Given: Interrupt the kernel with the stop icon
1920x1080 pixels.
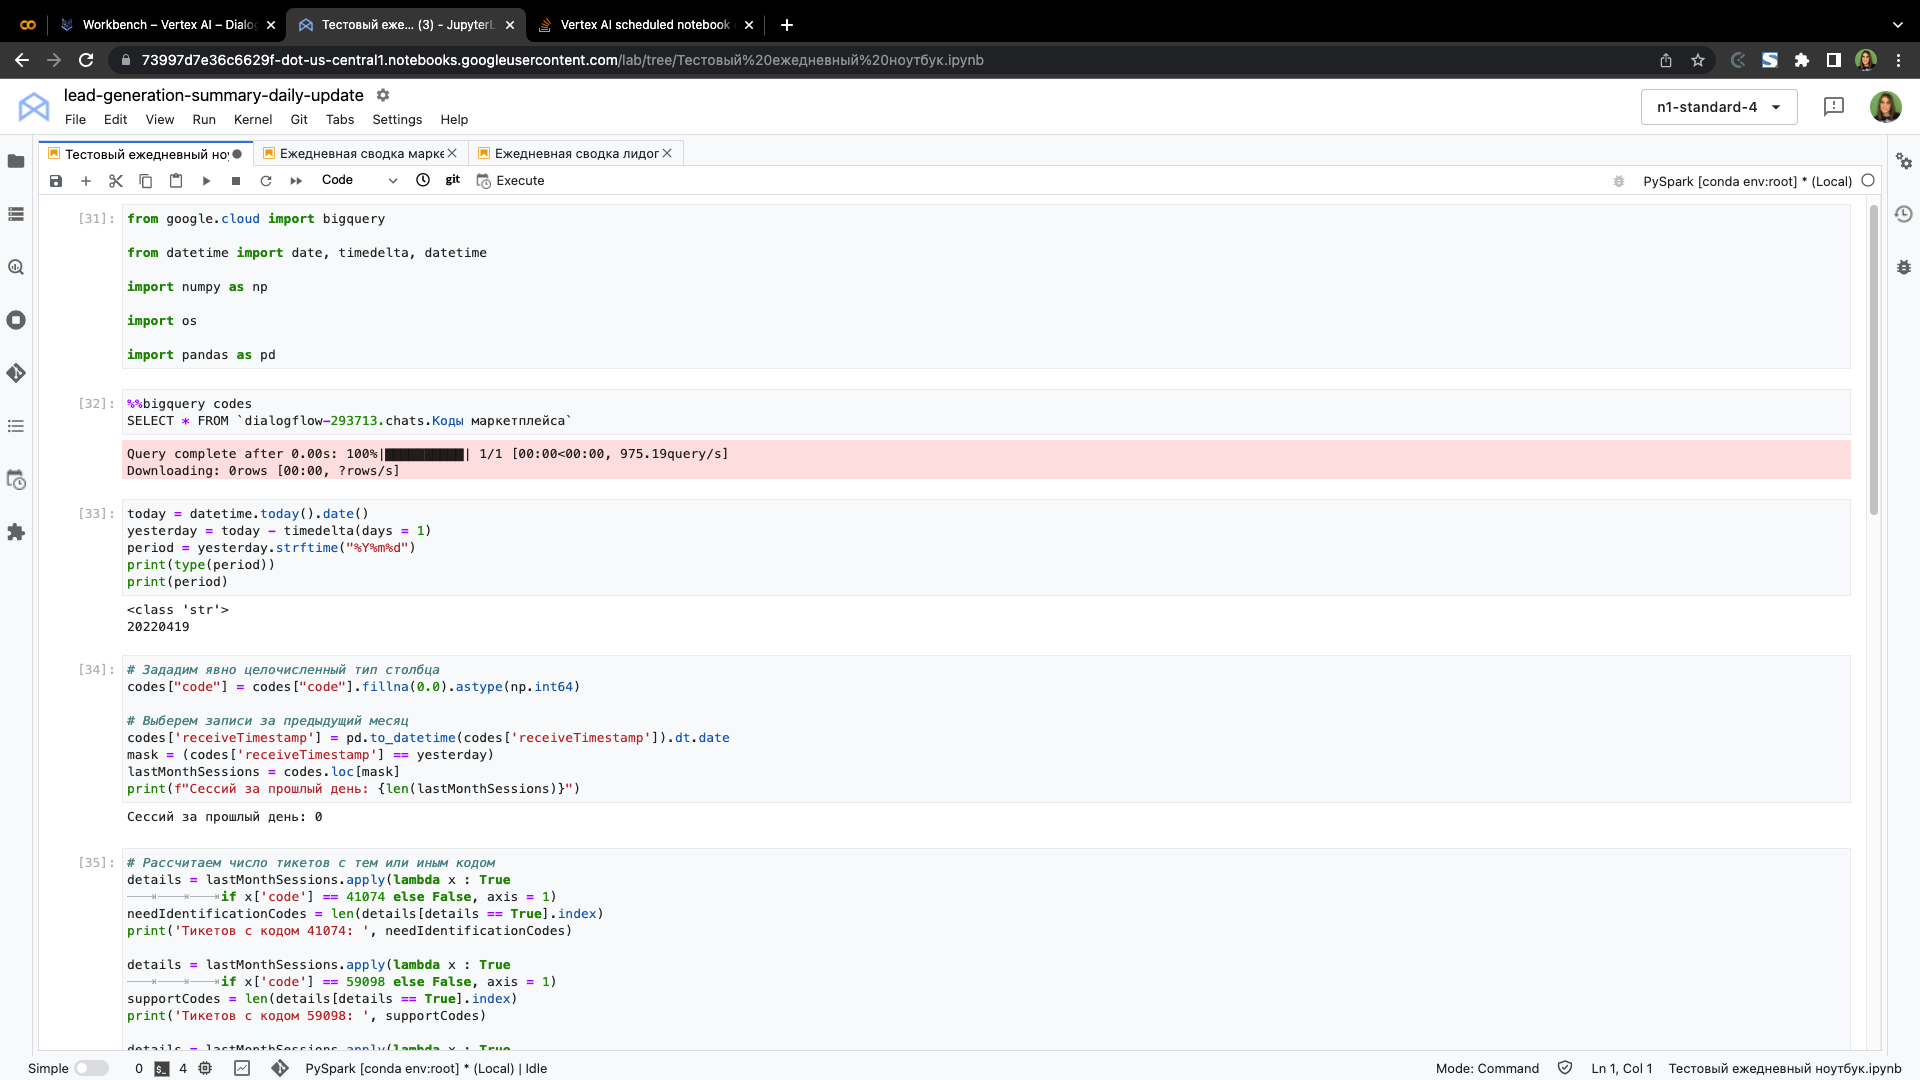Looking at the screenshot, I should [236, 181].
